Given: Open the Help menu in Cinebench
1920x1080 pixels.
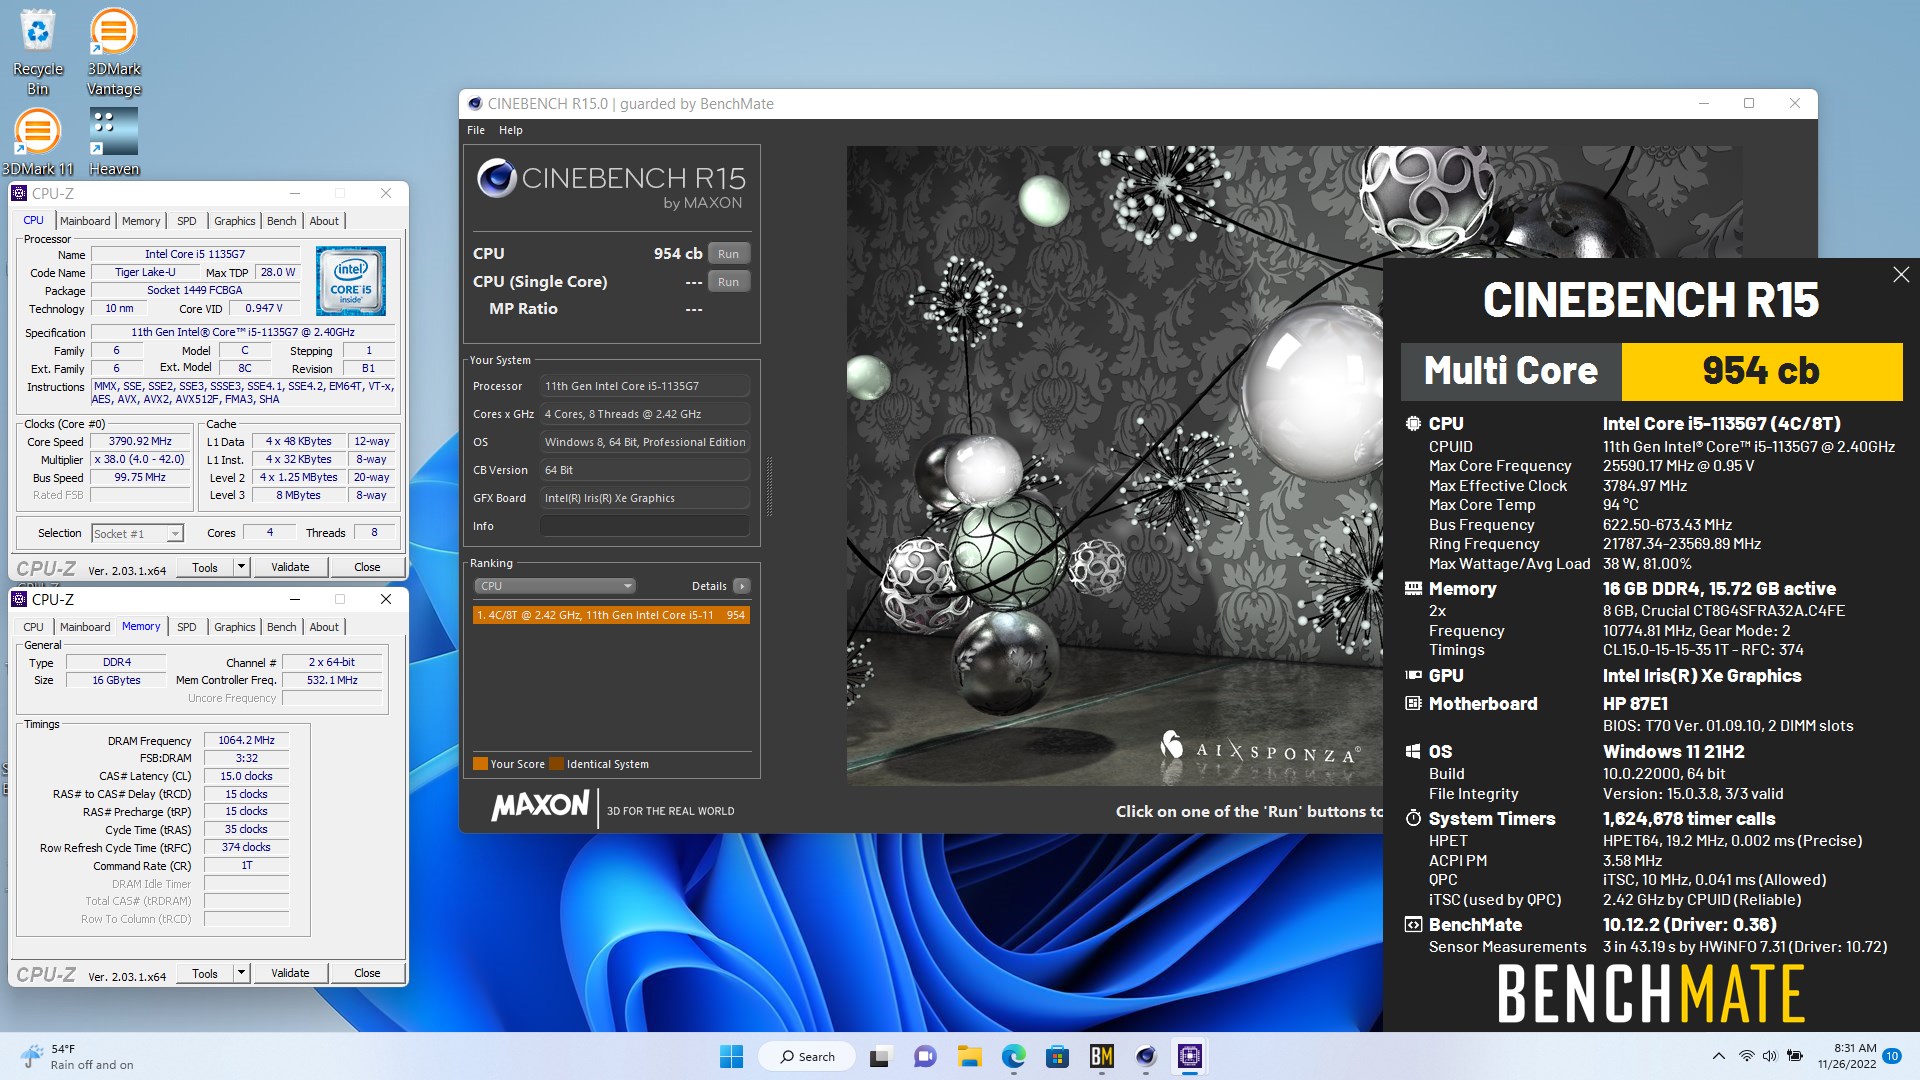Looking at the screenshot, I should click(x=510, y=130).
